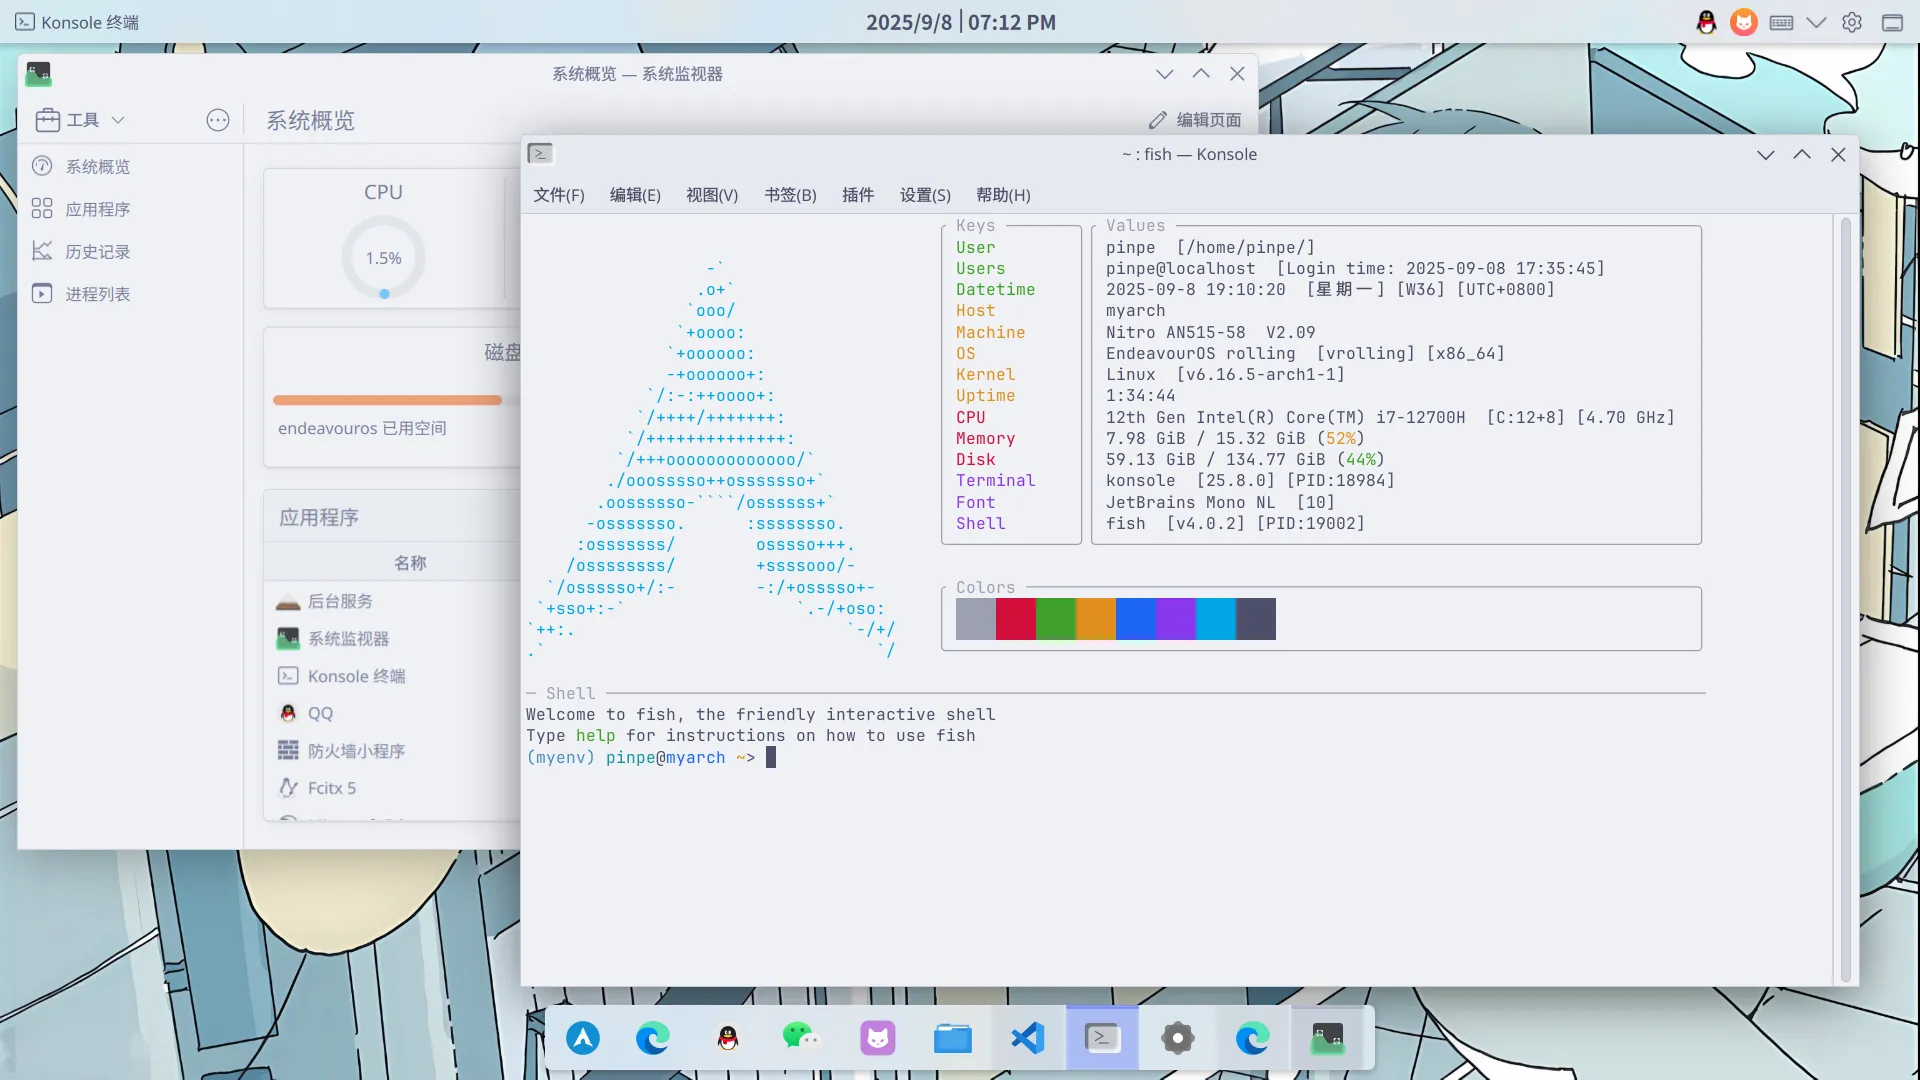Viewport: 1920px width, 1080px height.
Task: Open the System Monitor more-options ellipsis icon
Action: pos(218,120)
